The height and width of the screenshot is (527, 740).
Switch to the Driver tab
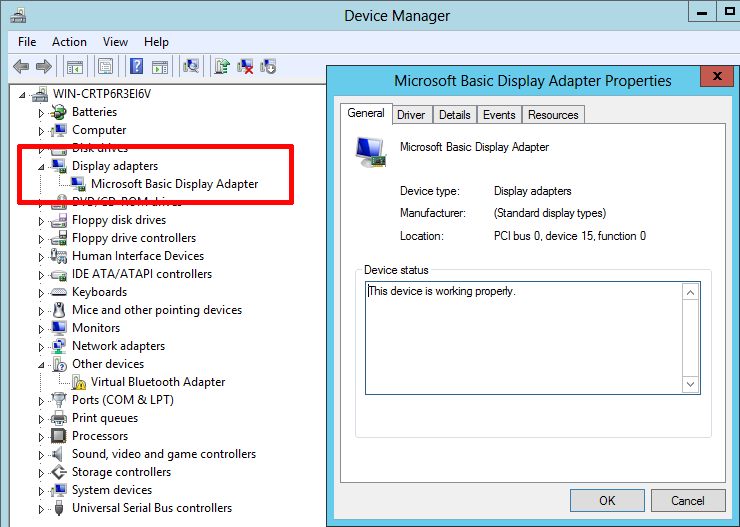[x=411, y=115]
